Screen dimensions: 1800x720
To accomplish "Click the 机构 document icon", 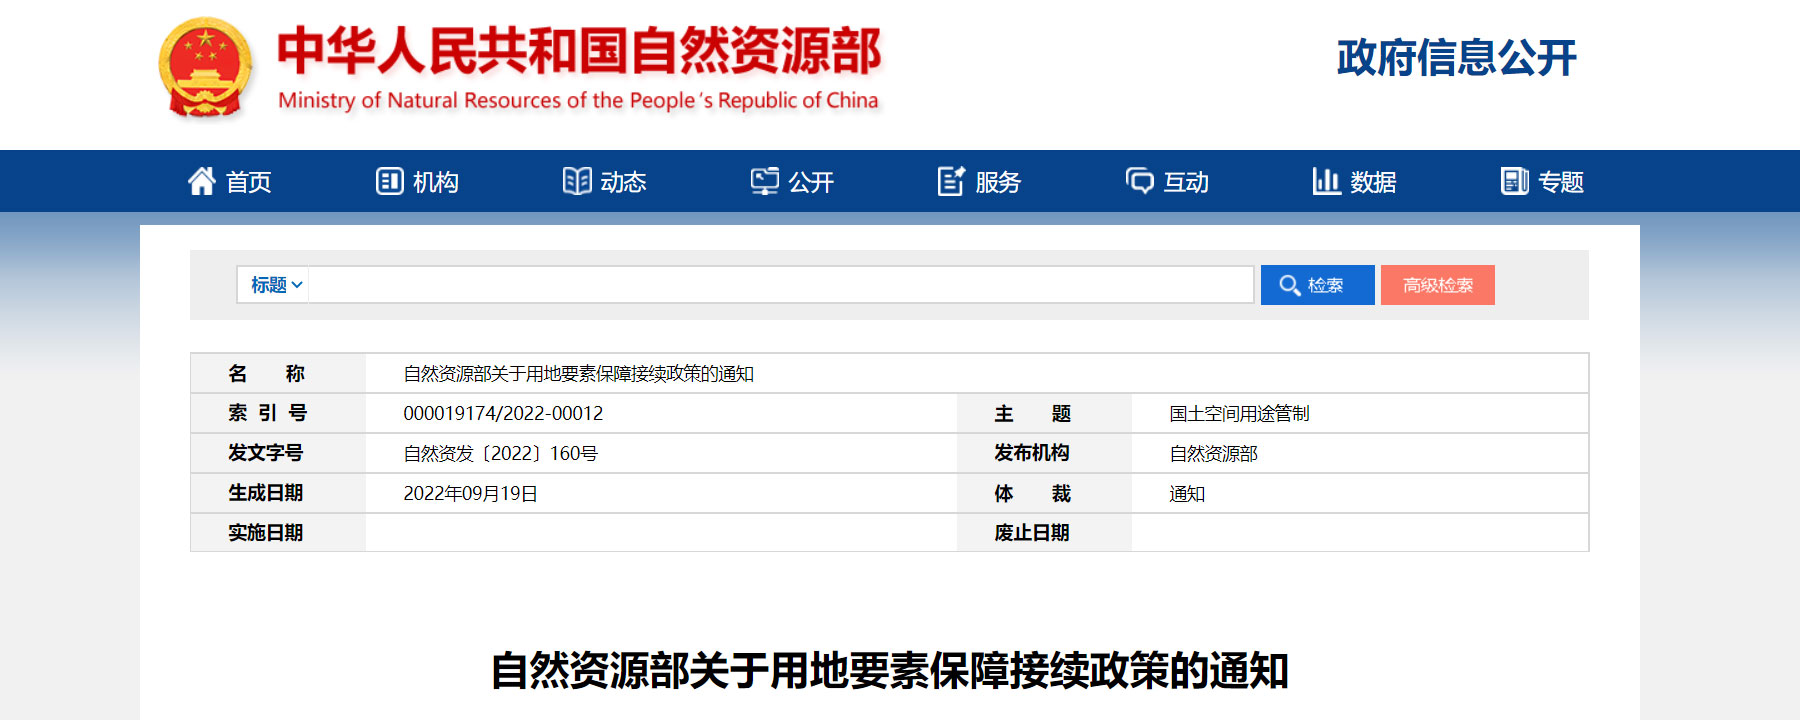I will (389, 181).
